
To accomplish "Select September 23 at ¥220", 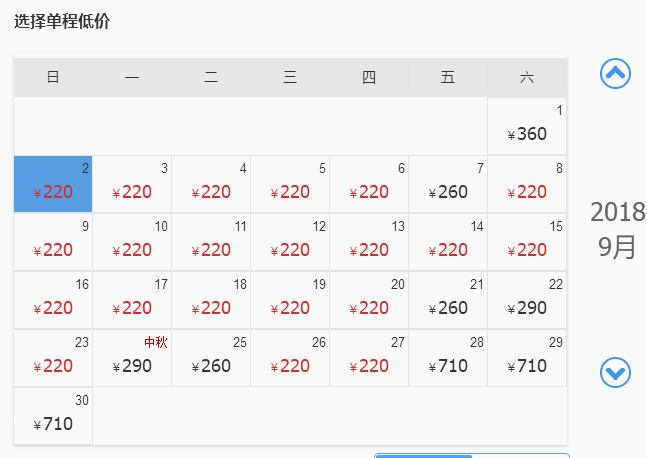I will (53, 358).
